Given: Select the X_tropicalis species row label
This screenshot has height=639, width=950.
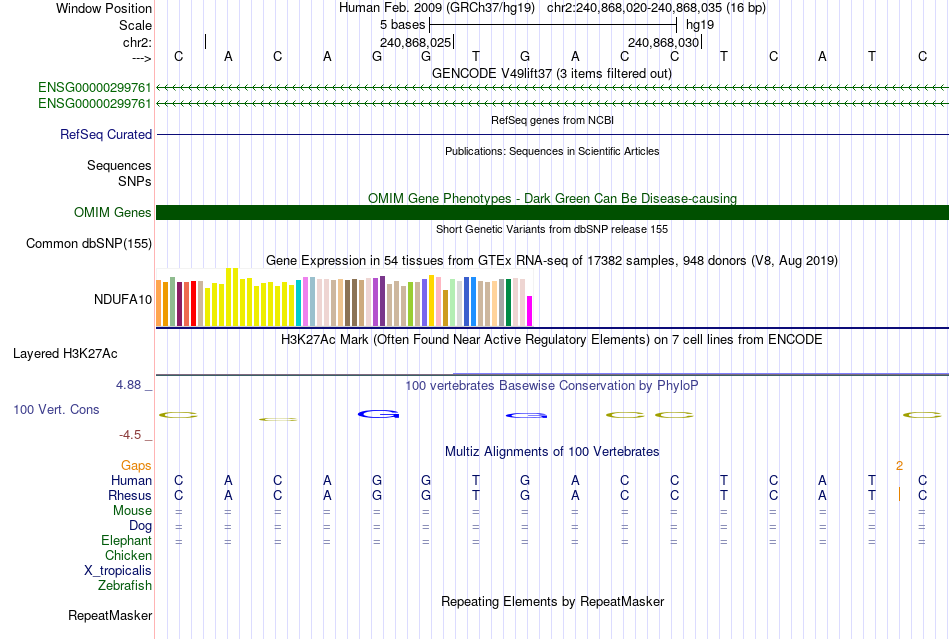Looking at the screenshot, I should 118,571.
